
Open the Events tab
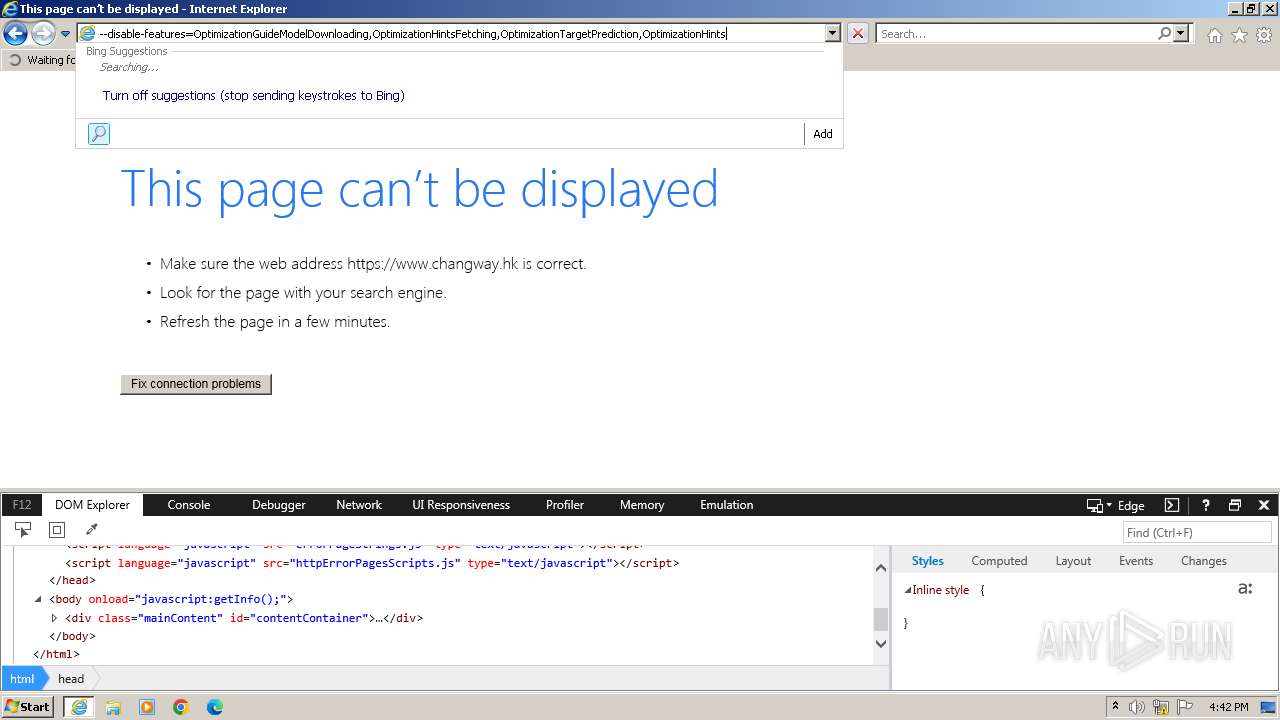point(1136,561)
